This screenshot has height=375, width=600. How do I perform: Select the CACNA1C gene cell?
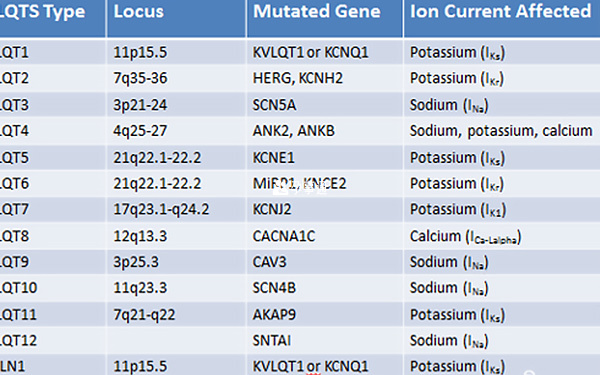point(324,236)
